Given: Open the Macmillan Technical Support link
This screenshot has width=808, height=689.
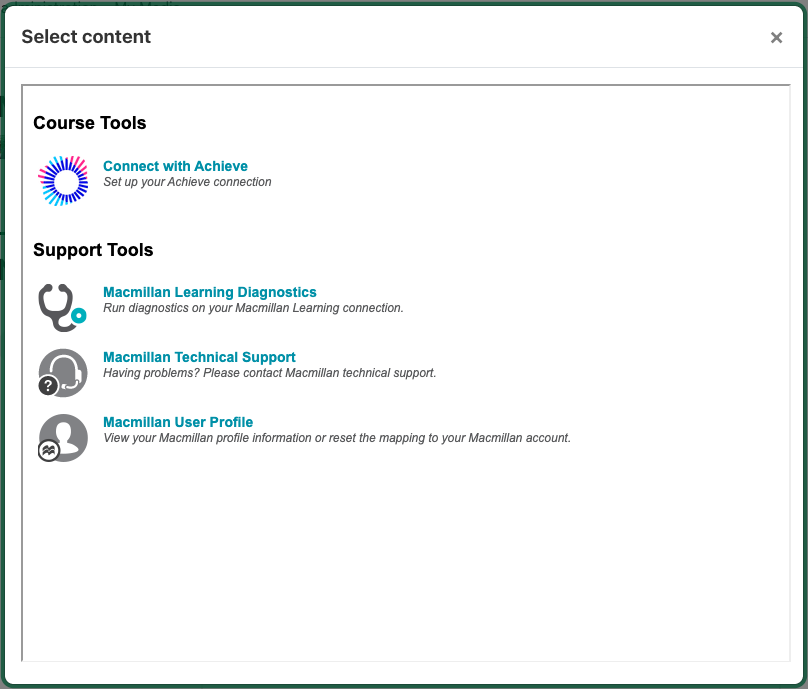Looking at the screenshot, I should click(x=199, y=357).
